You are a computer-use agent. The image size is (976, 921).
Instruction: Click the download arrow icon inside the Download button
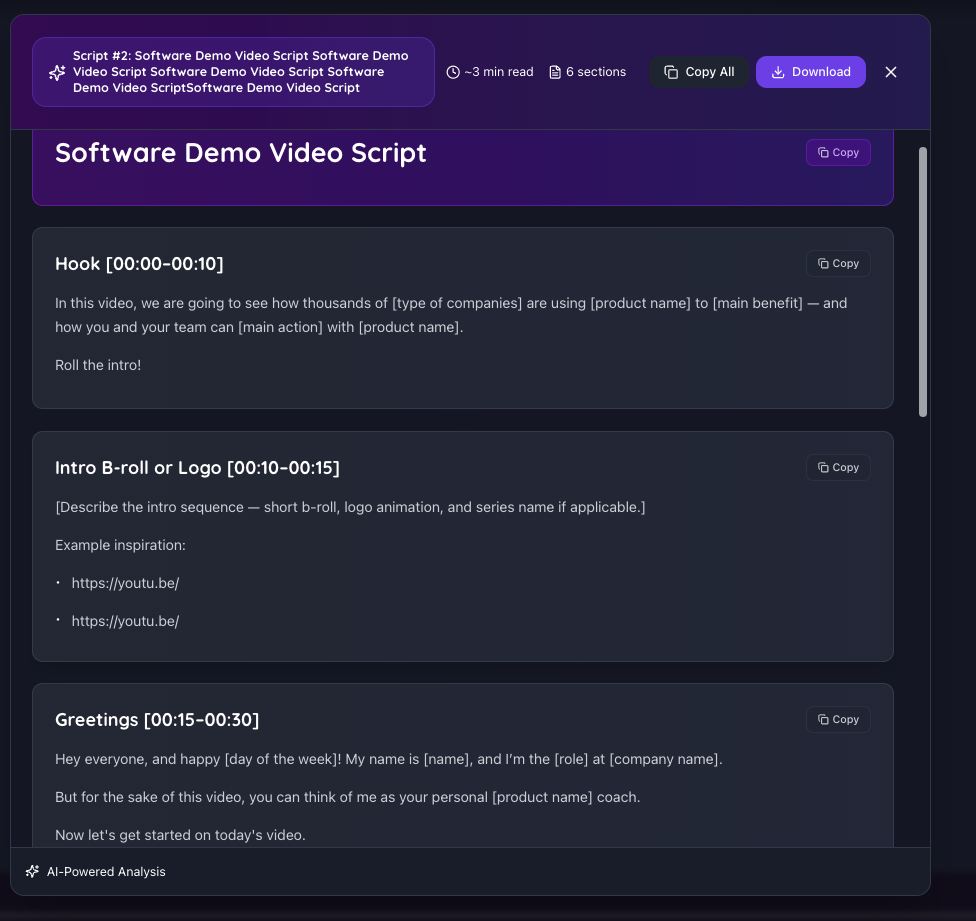(777, 71)
